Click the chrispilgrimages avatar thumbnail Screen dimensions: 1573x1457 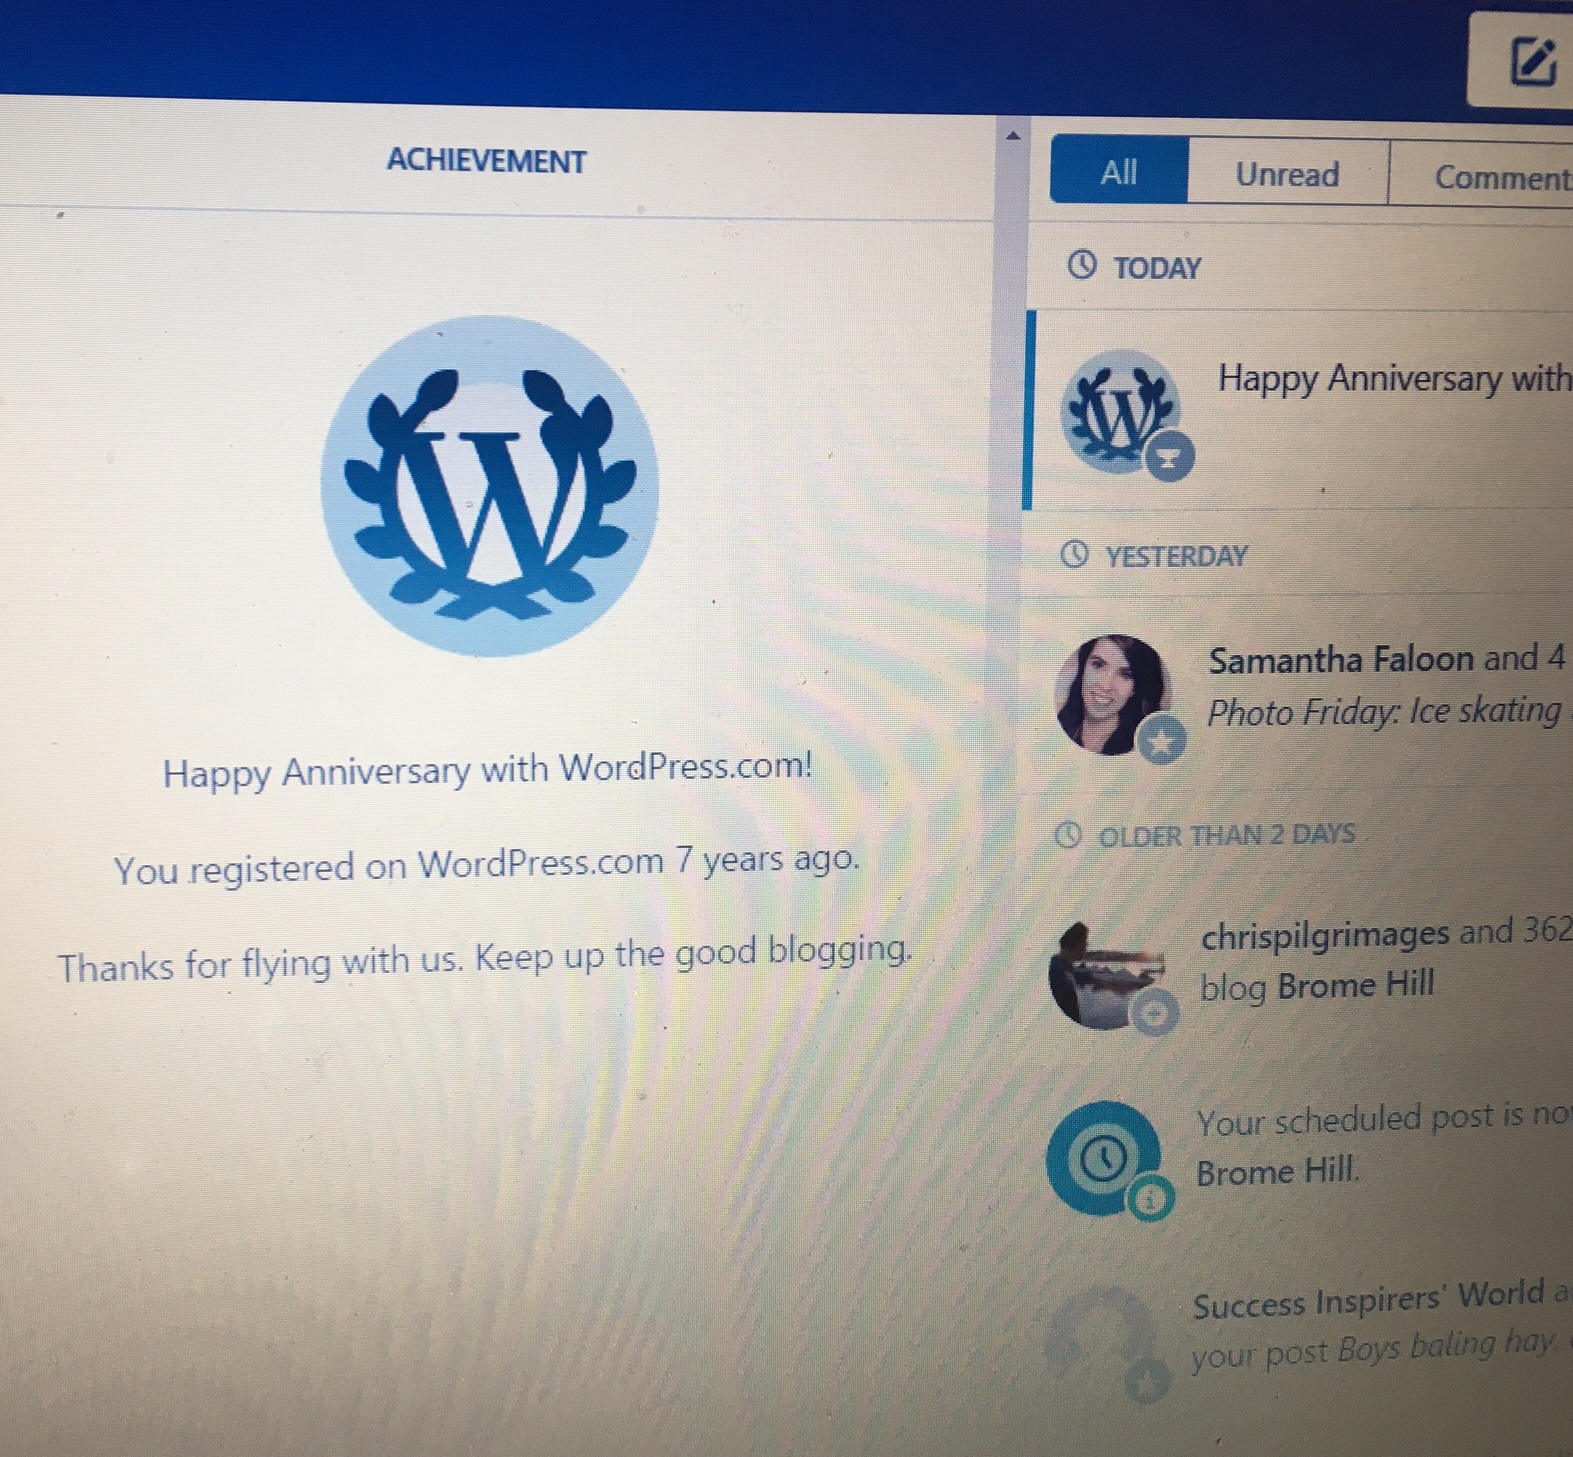click(x=1107, y=973)
